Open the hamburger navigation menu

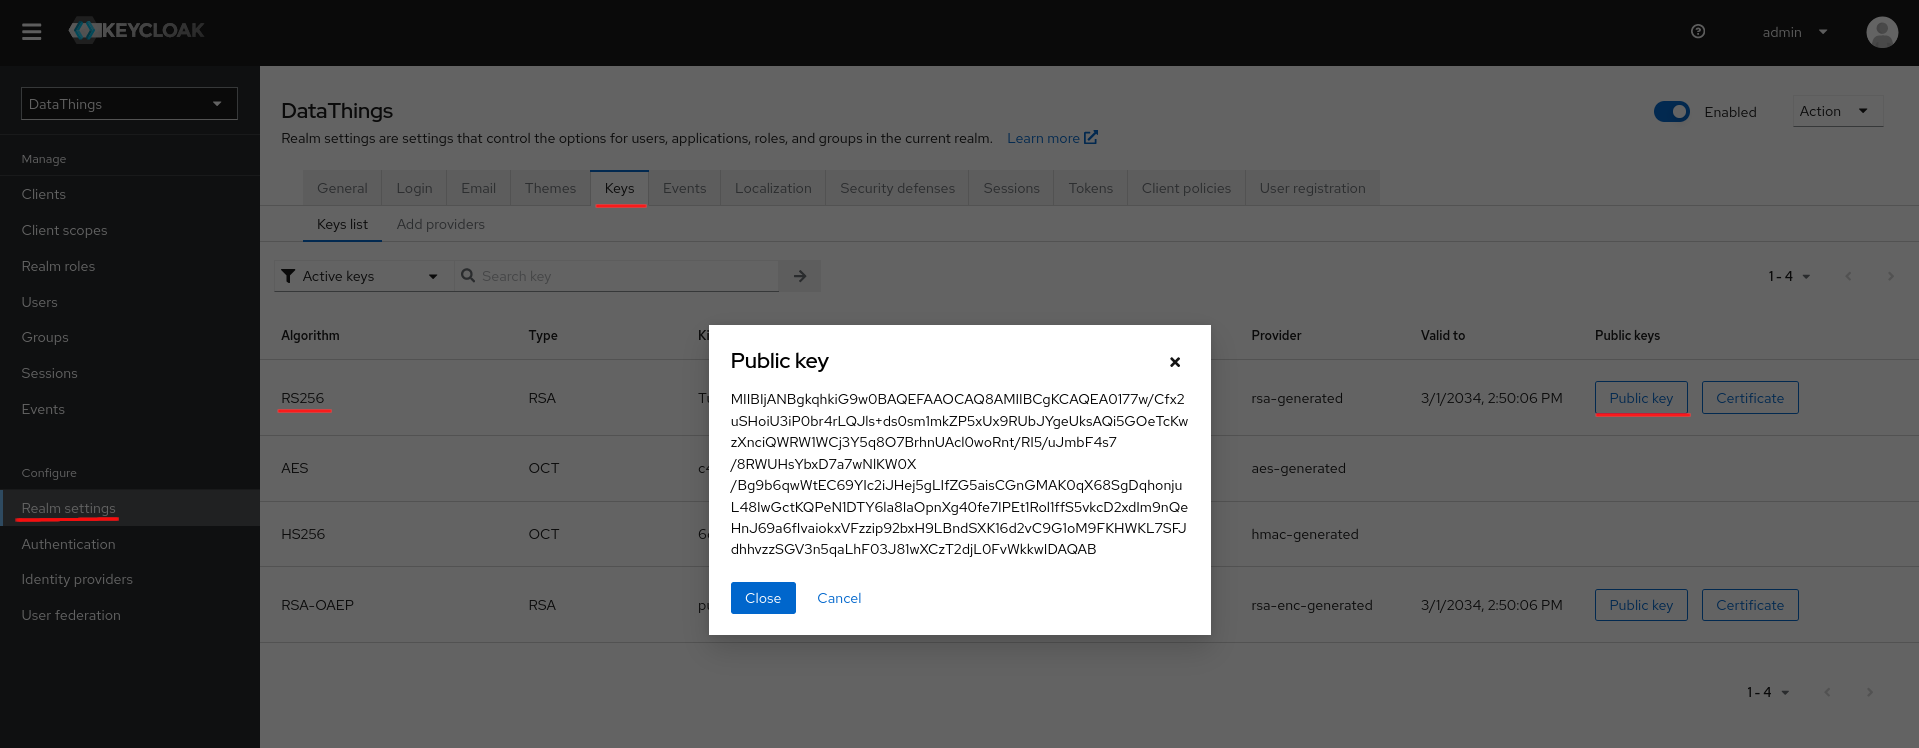(32, 32)
